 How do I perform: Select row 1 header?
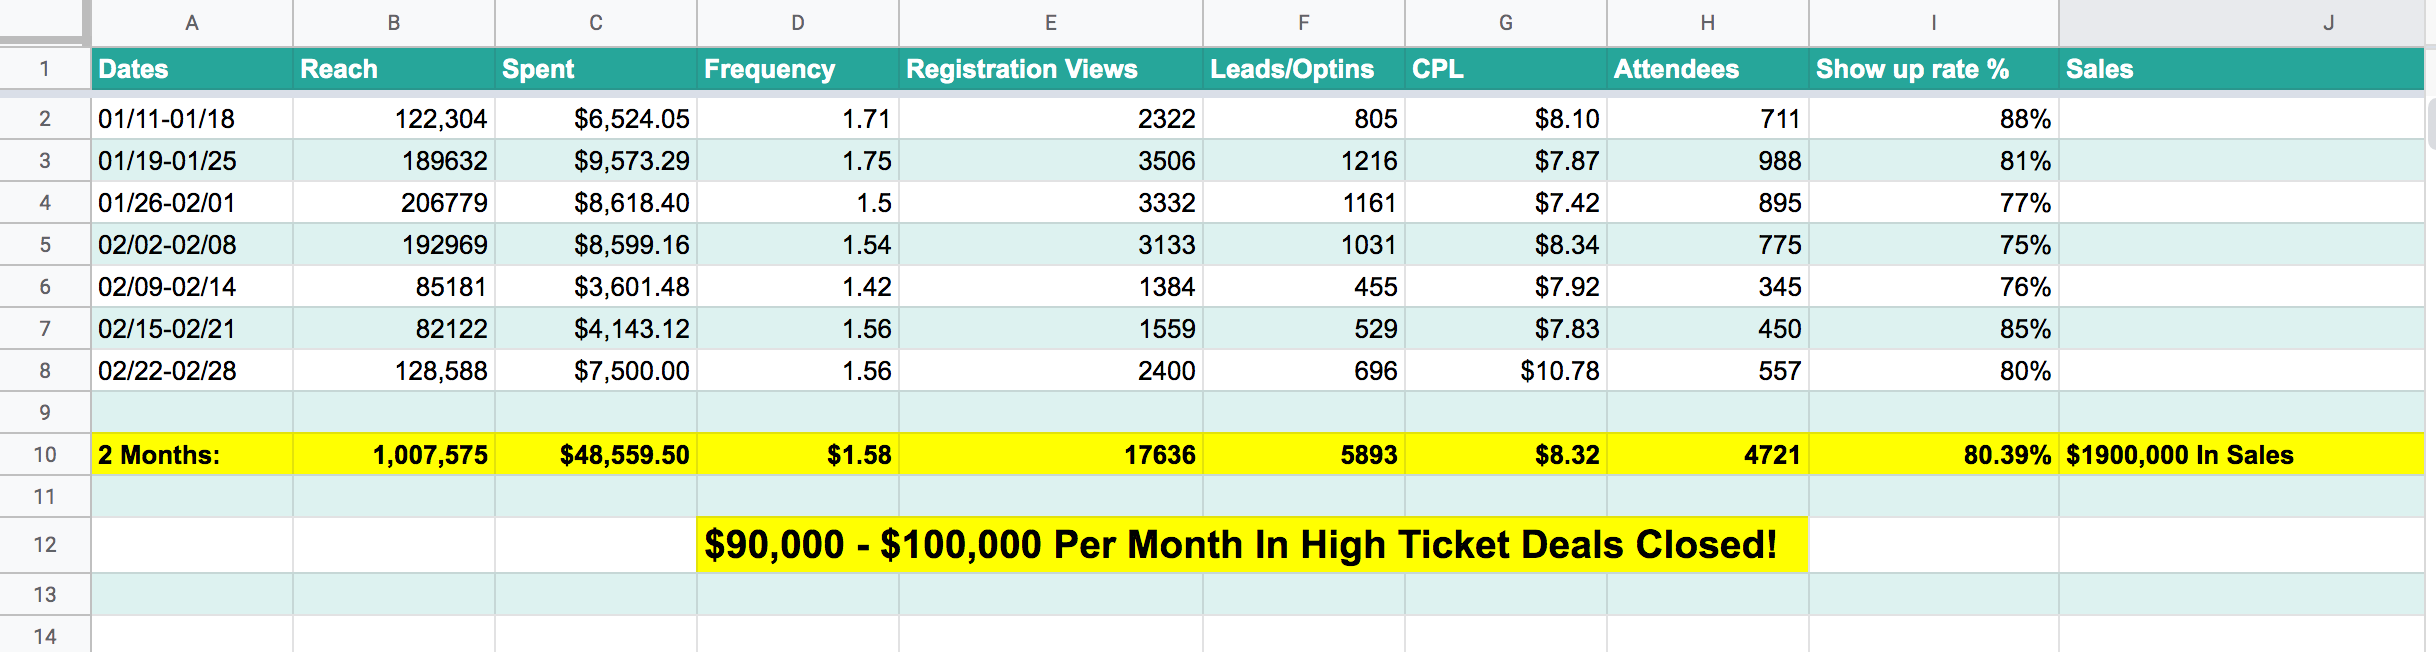click(45, 69)
